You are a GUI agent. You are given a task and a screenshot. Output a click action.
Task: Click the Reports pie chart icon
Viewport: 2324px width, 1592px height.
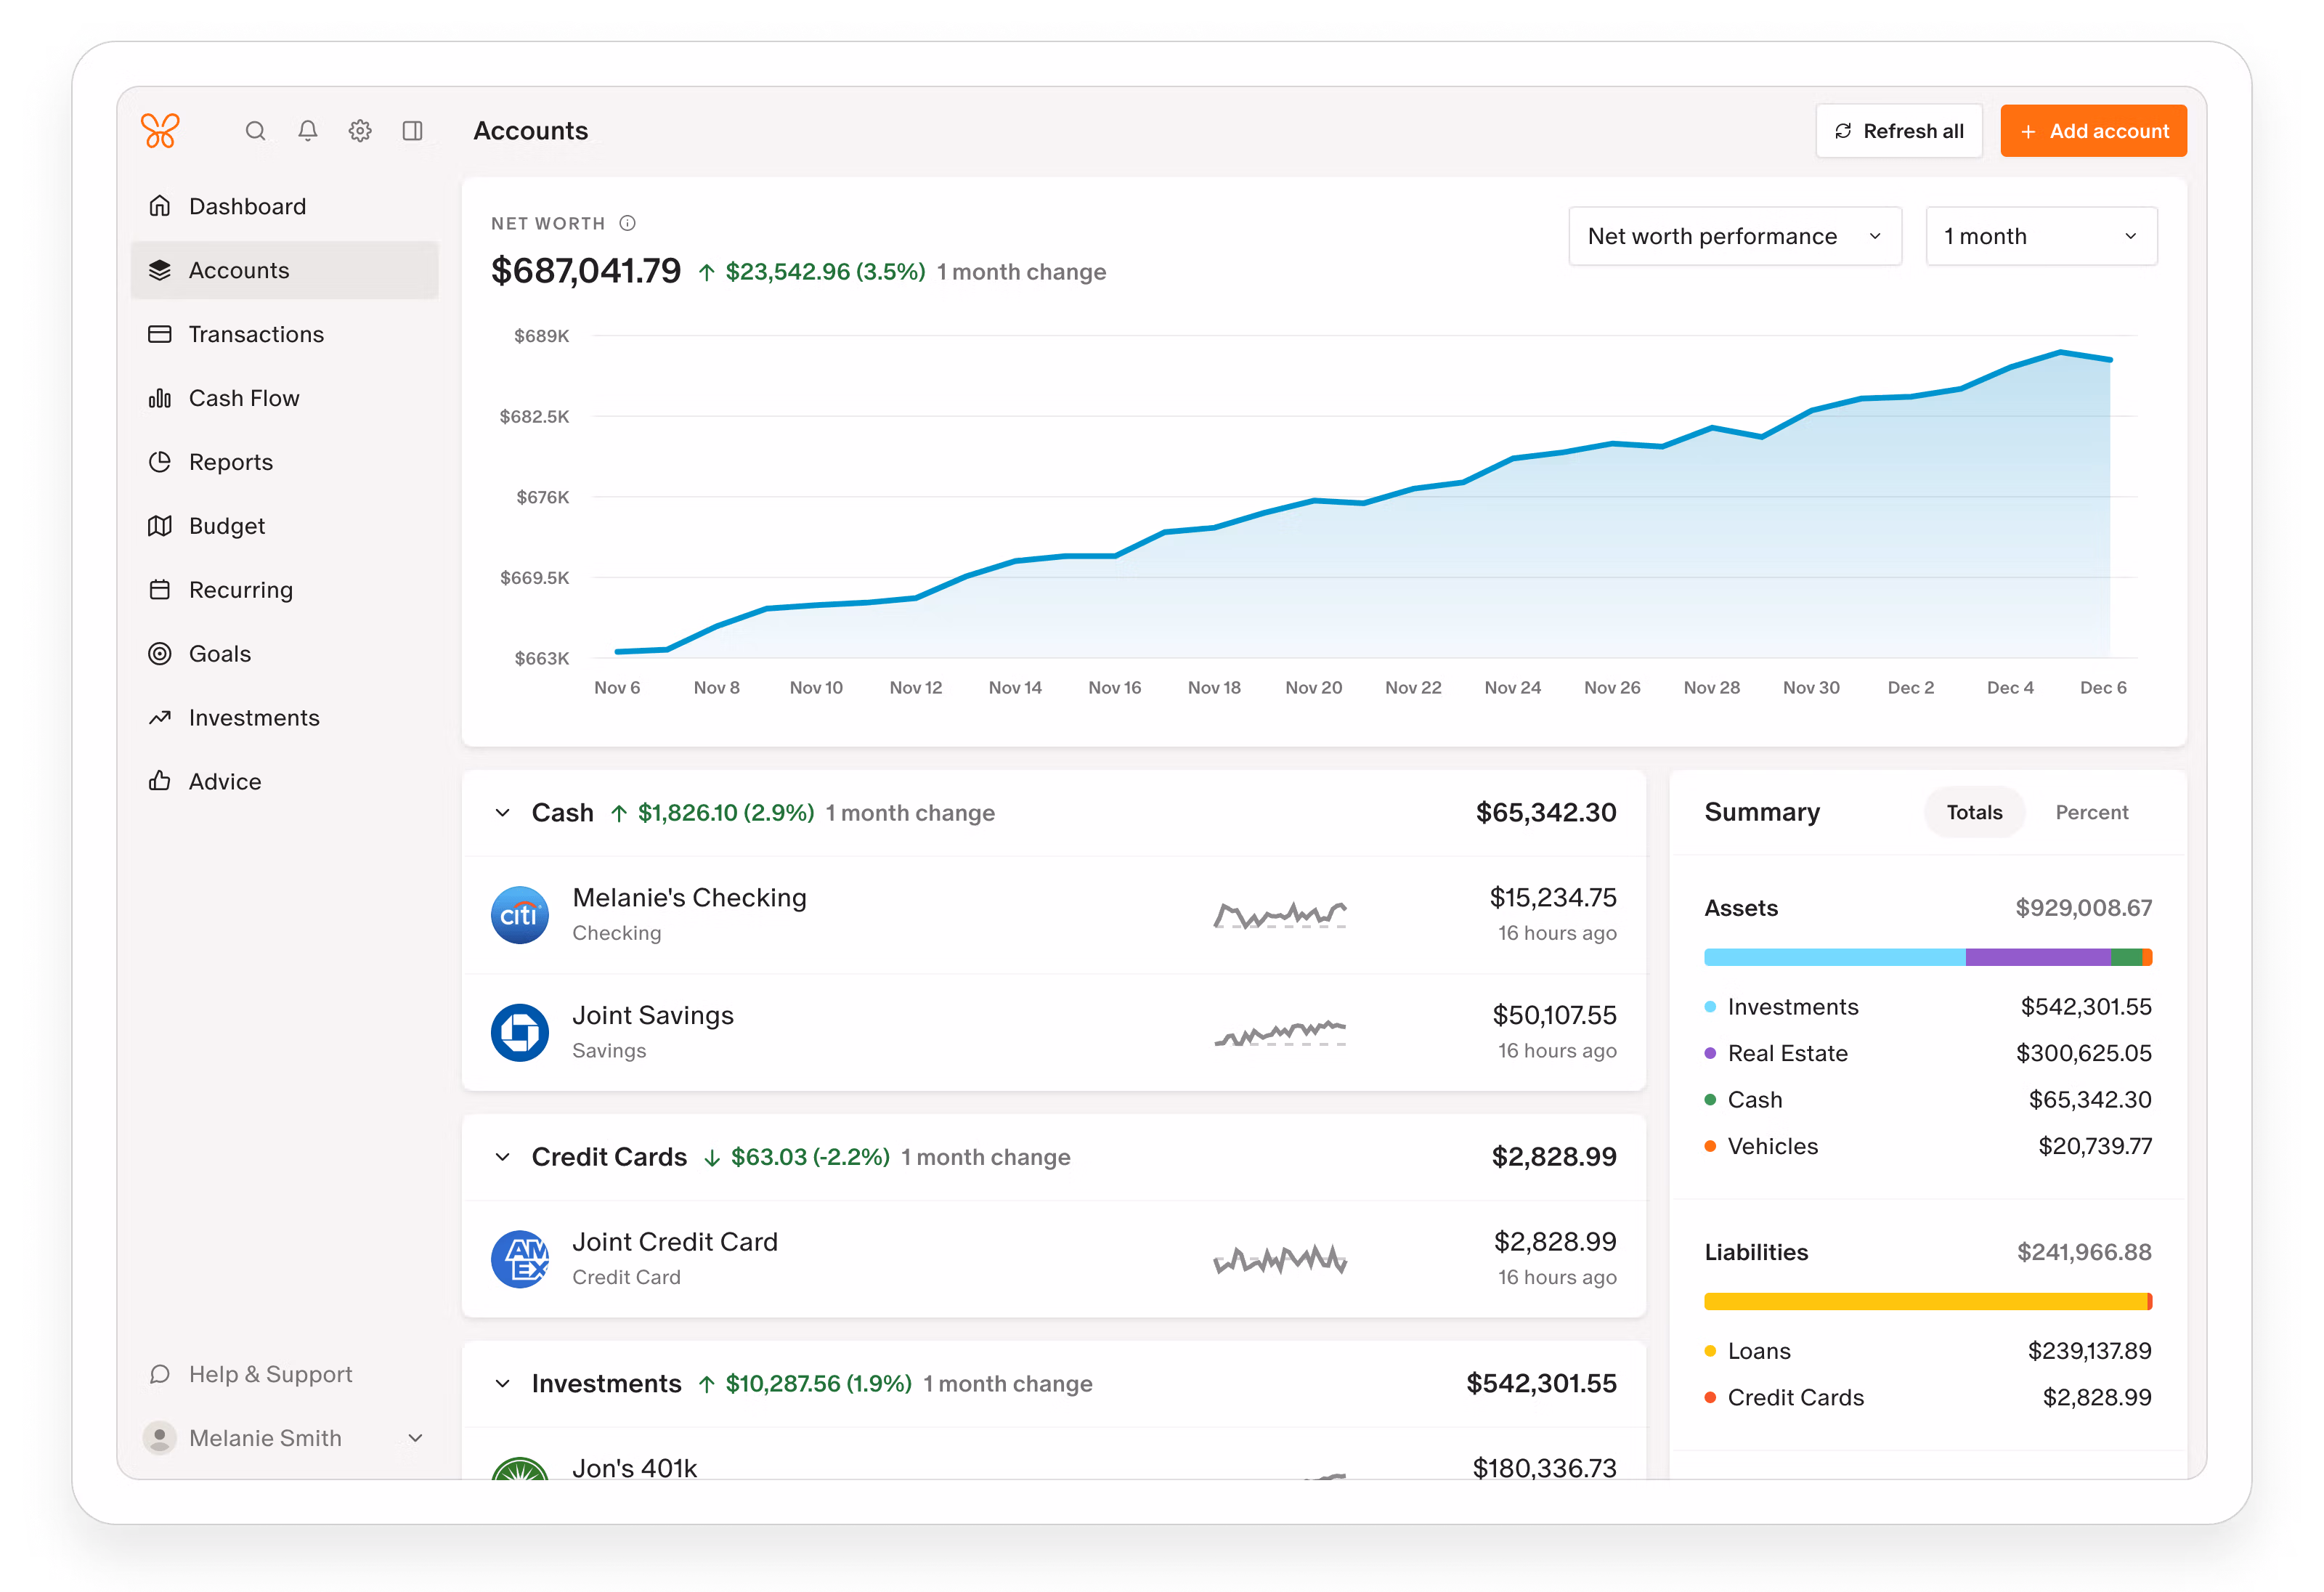(161, 461)
